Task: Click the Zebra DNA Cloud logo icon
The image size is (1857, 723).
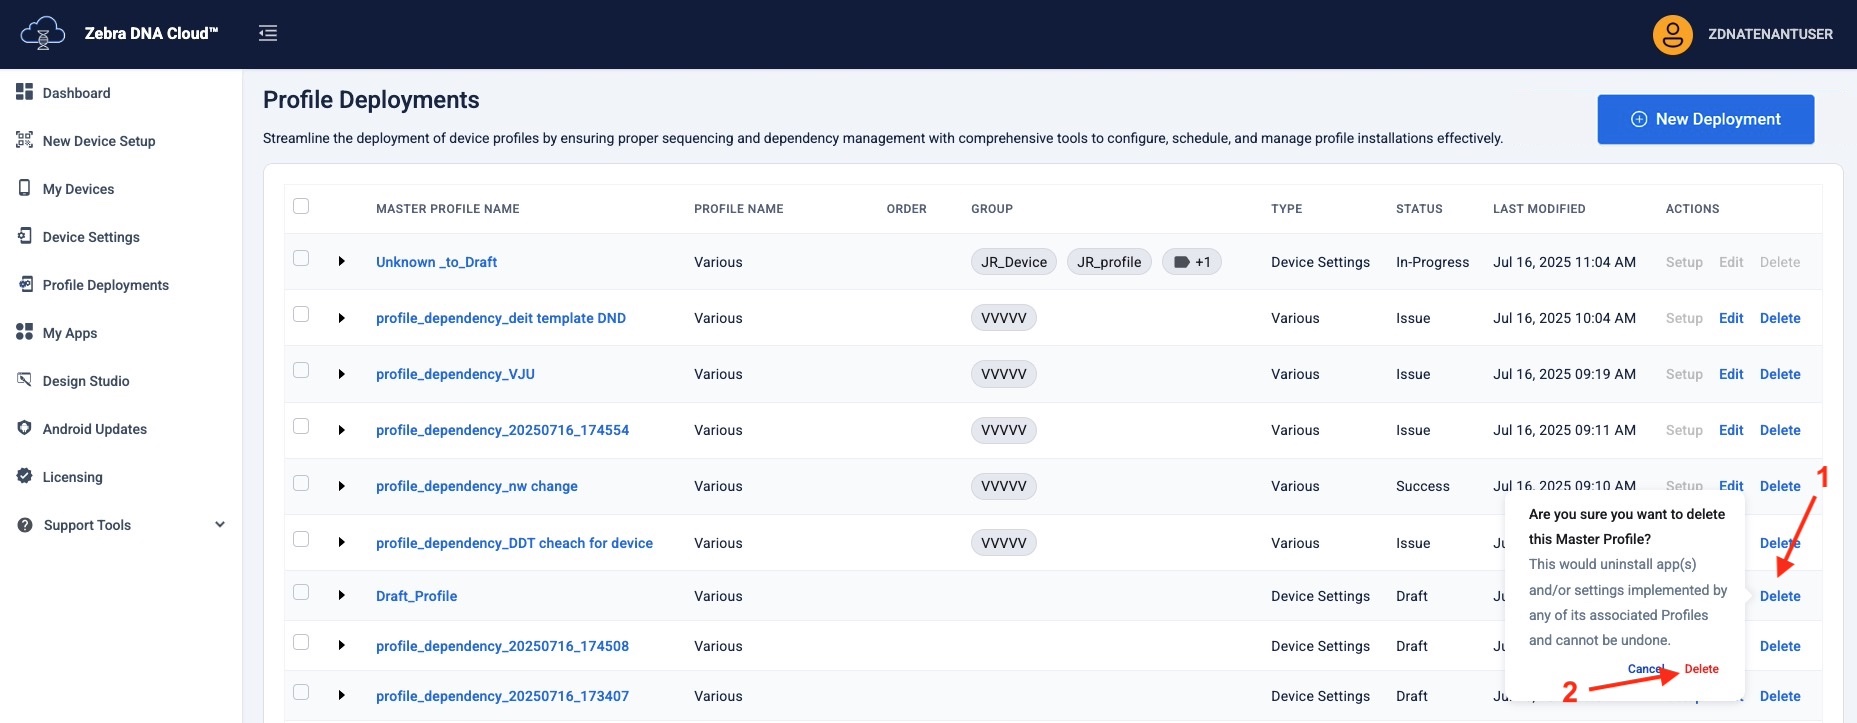Action: pyautogui.click(x=42, y=33)
